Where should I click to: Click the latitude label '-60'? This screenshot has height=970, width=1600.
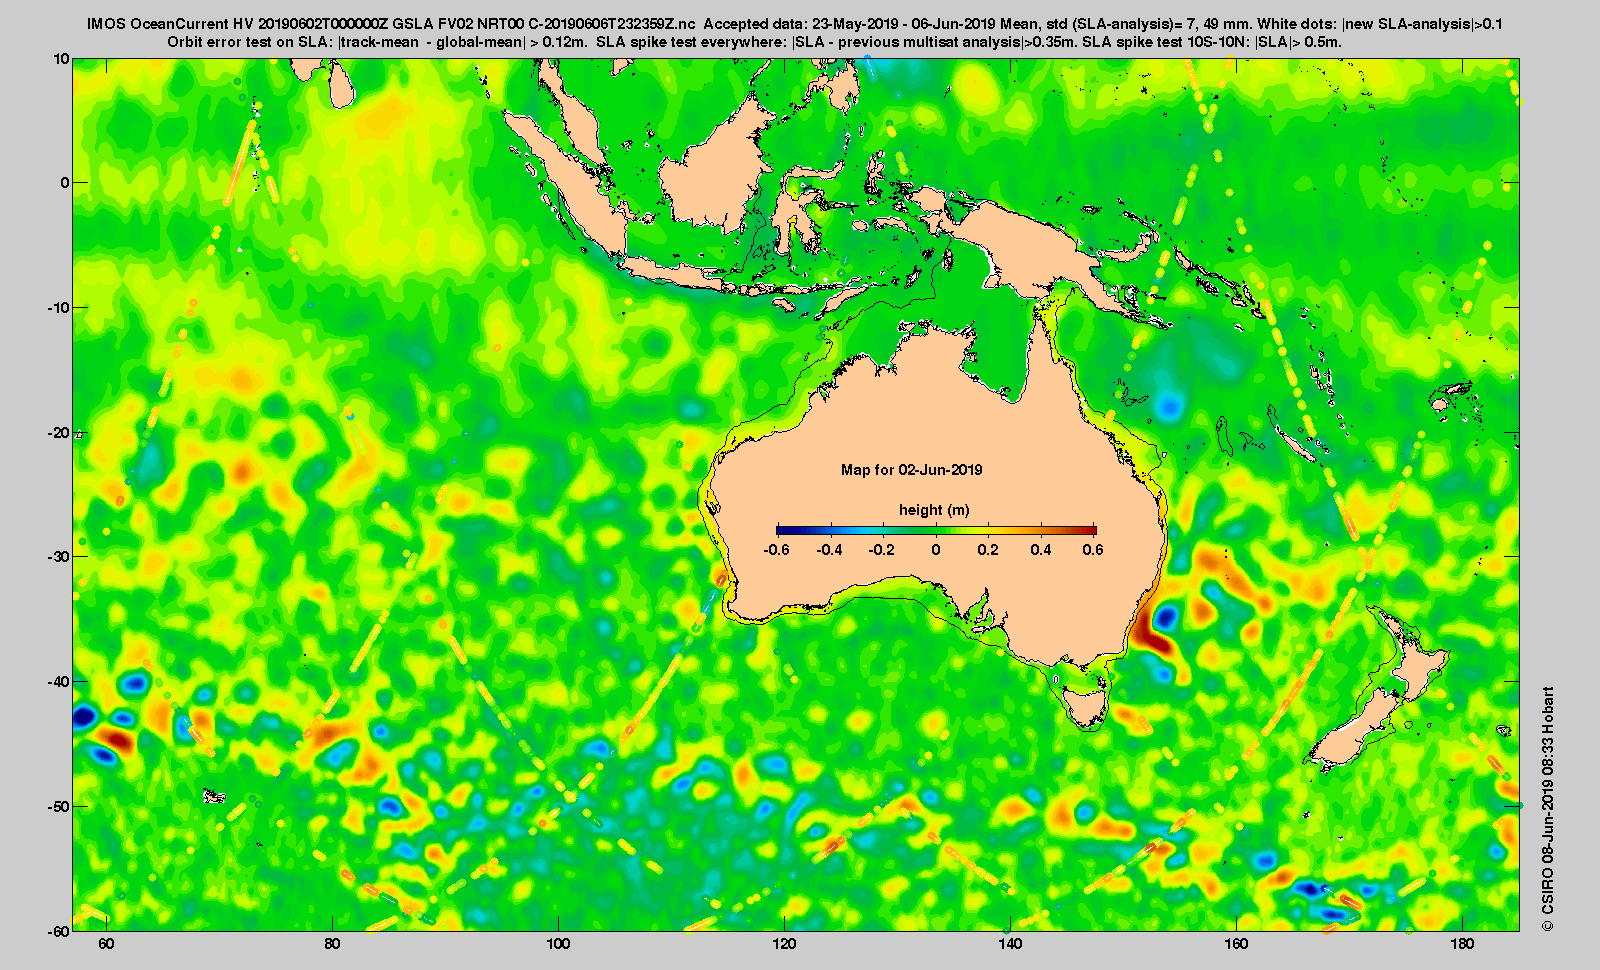point(58,930)
